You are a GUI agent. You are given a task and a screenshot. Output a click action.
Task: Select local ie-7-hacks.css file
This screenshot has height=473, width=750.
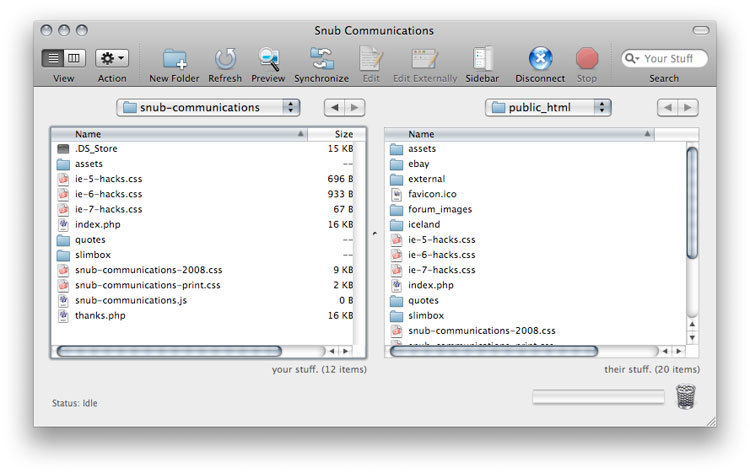109,209
